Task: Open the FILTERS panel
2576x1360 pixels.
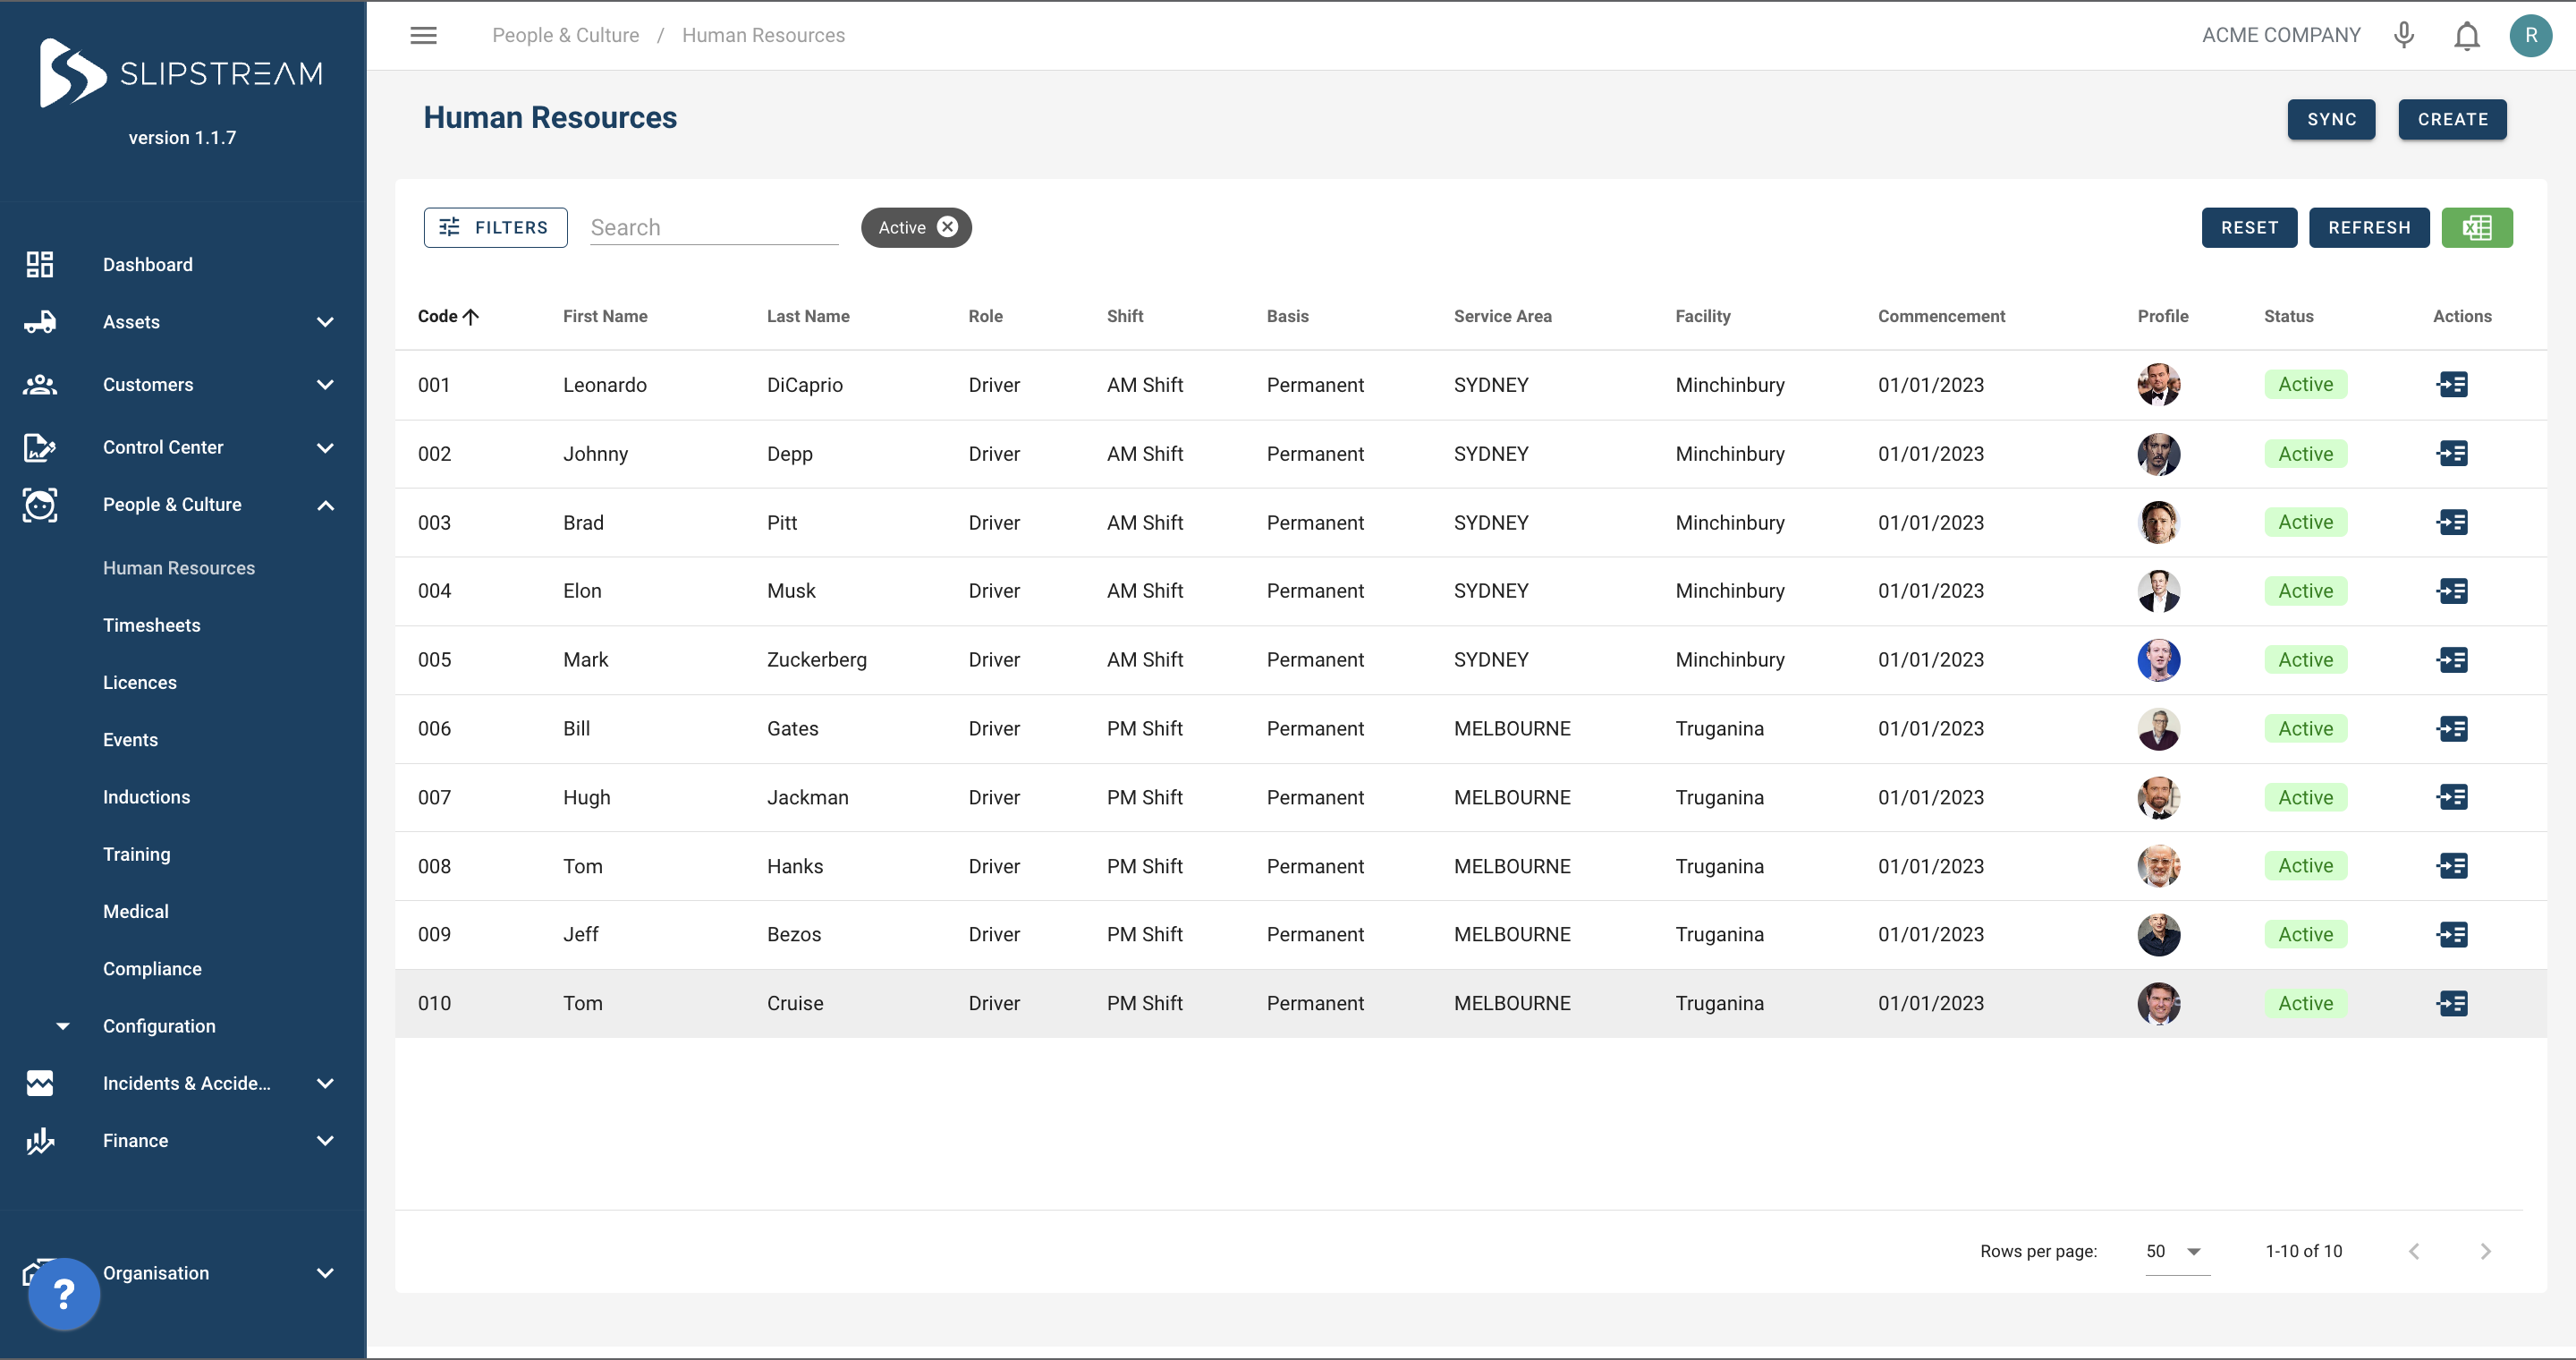Action: 495,227
